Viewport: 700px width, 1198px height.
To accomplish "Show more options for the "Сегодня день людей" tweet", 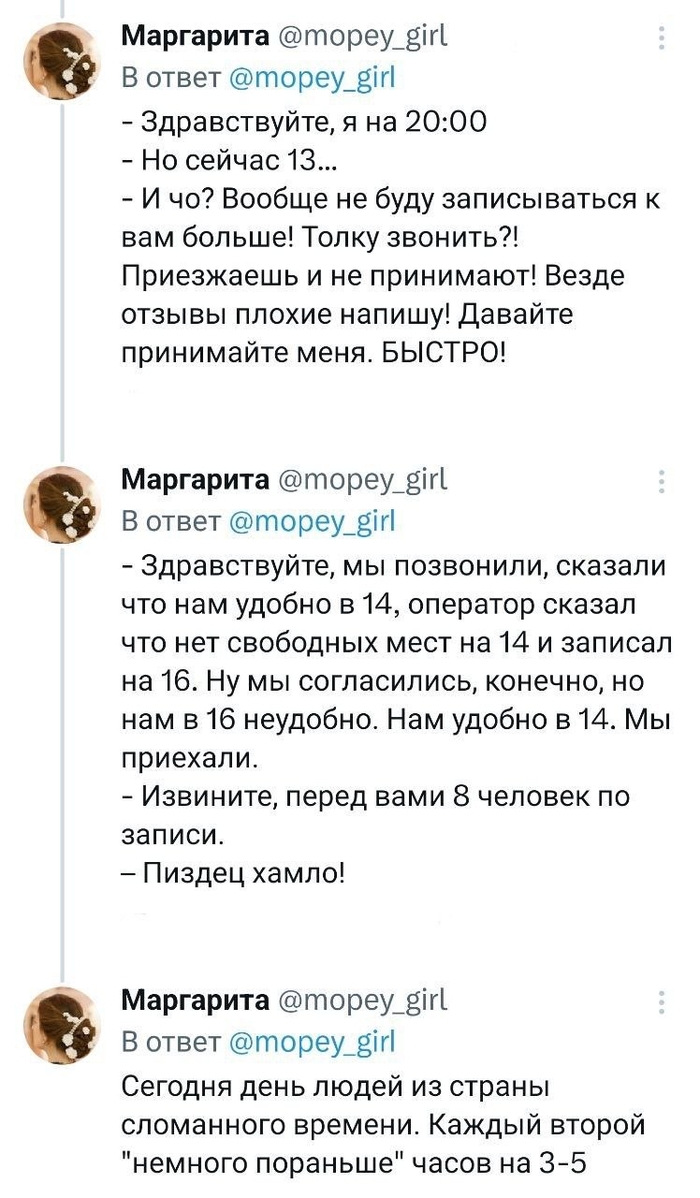I will pyautogui.click(x=661, y=1002).
